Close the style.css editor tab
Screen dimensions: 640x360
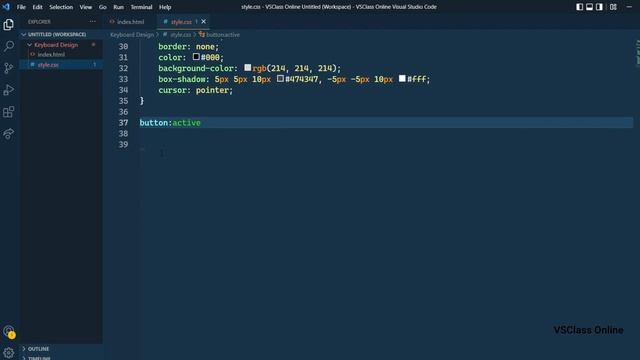(x=204, y=22)
